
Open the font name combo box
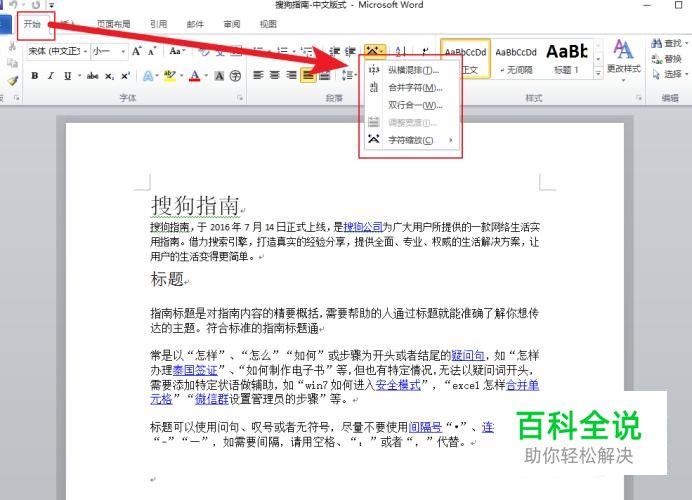pos(58,51)
